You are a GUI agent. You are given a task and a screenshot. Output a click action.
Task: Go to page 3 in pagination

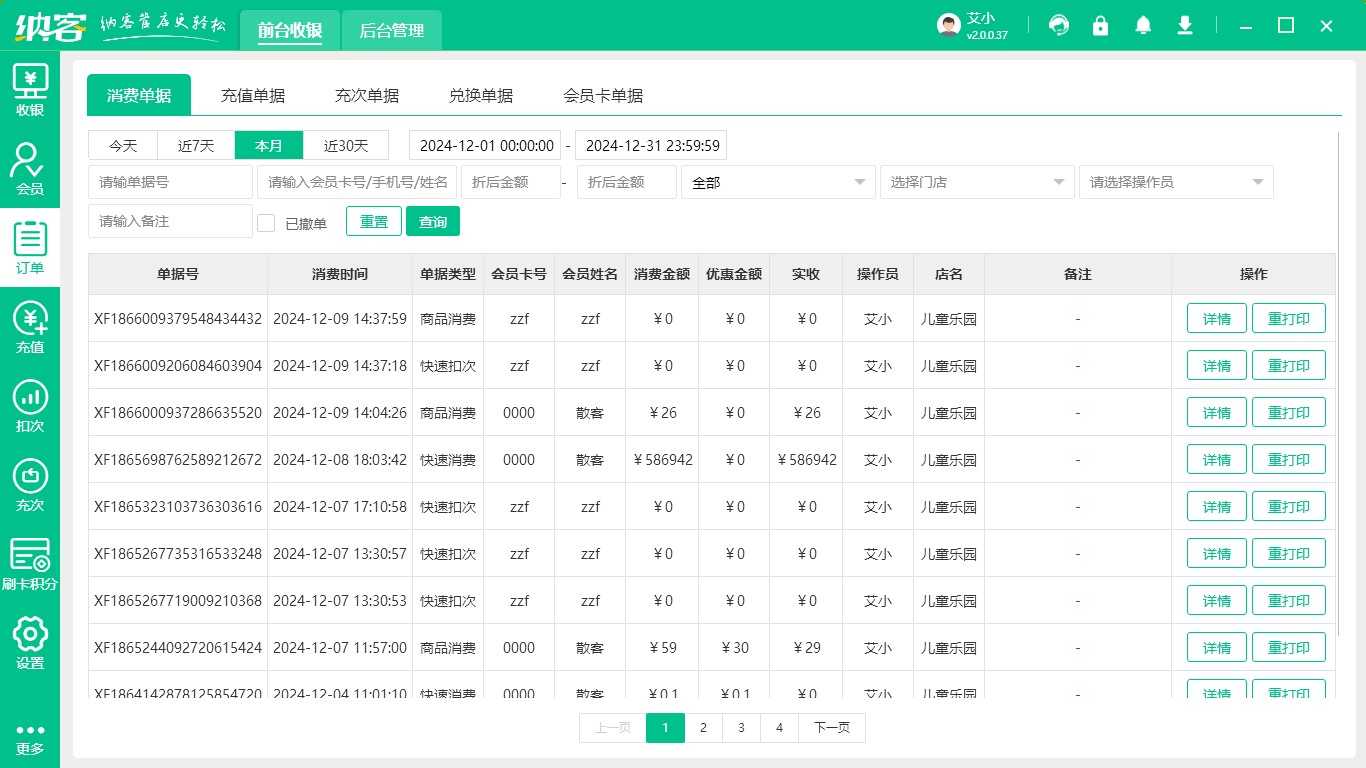[741, 728]
